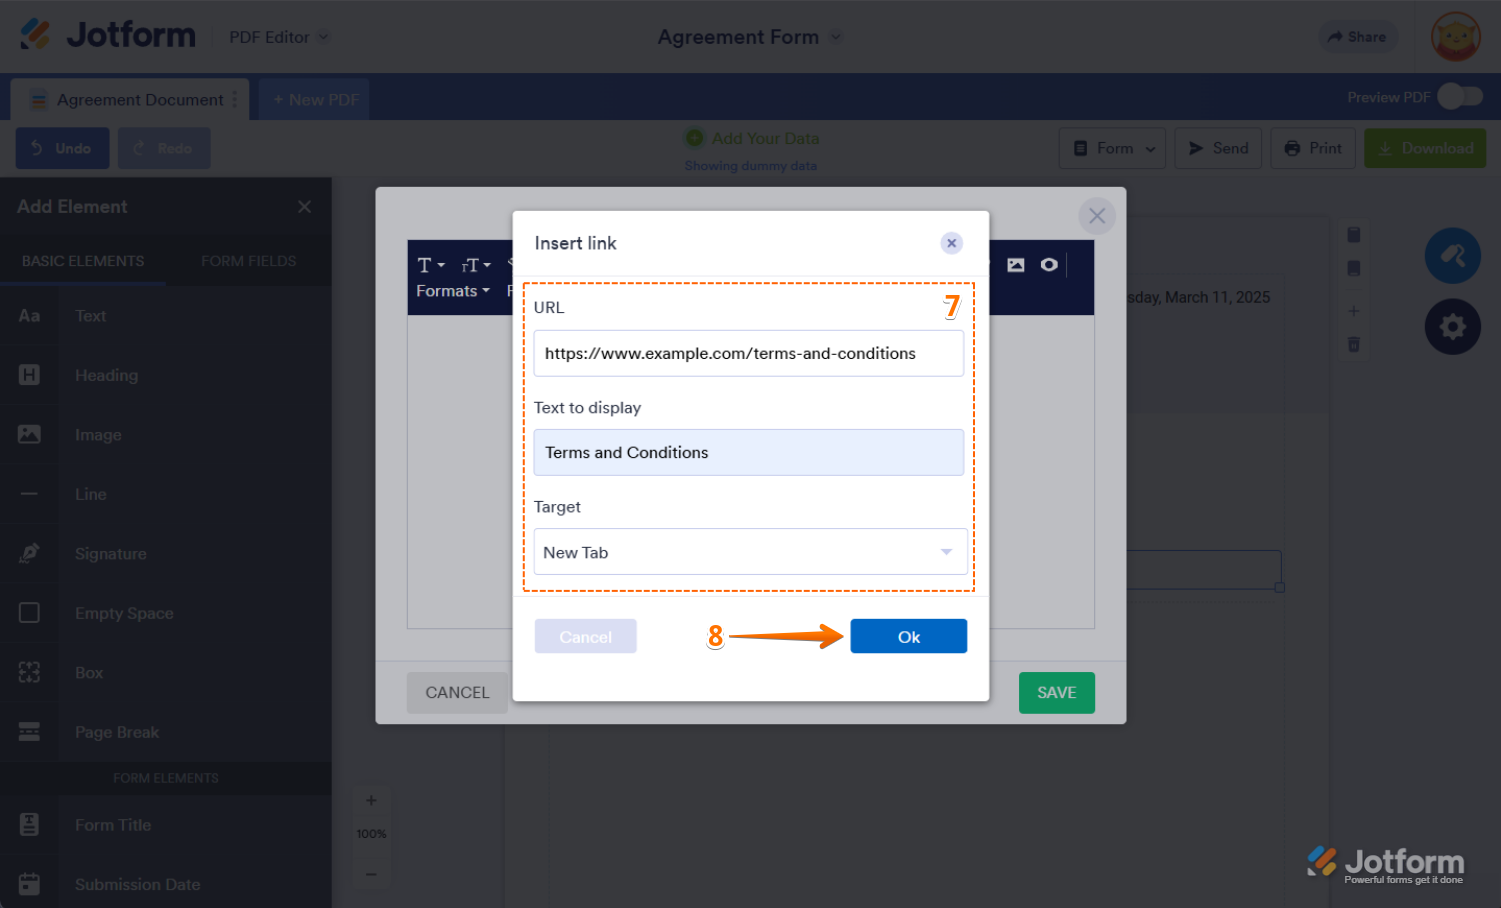This screenshot has height=908, width=1501.
Task: Open the New PDF tab
Action: pos(315,100)
